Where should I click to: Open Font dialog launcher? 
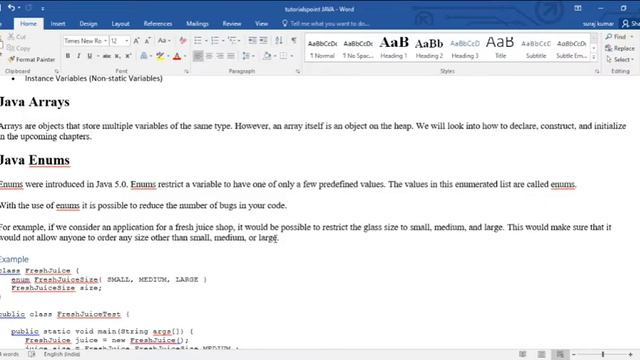187,71
